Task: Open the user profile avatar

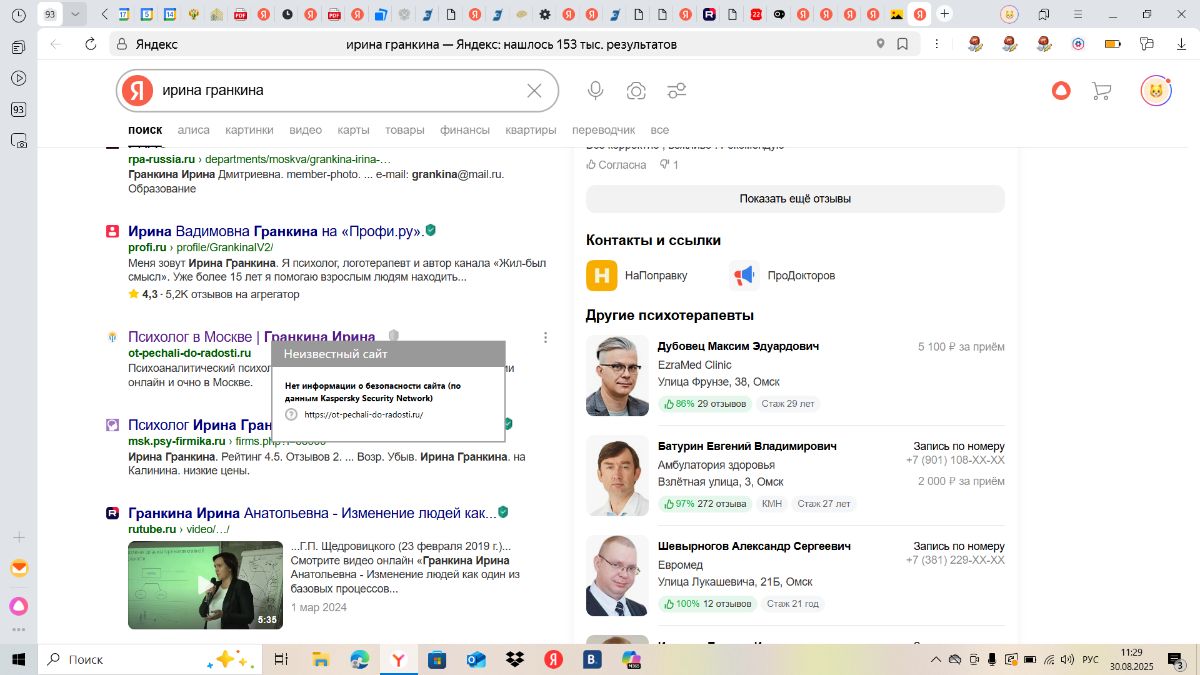Action: pyautogui.click(x=1156, y=91)
